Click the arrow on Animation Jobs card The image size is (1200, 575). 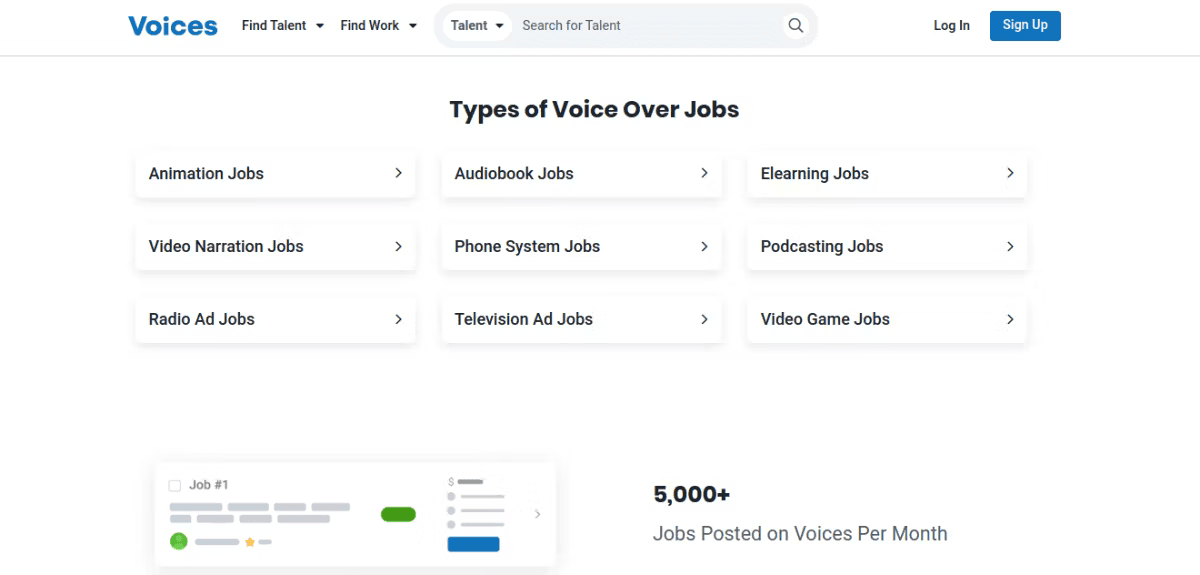click(x=398, y=173)
